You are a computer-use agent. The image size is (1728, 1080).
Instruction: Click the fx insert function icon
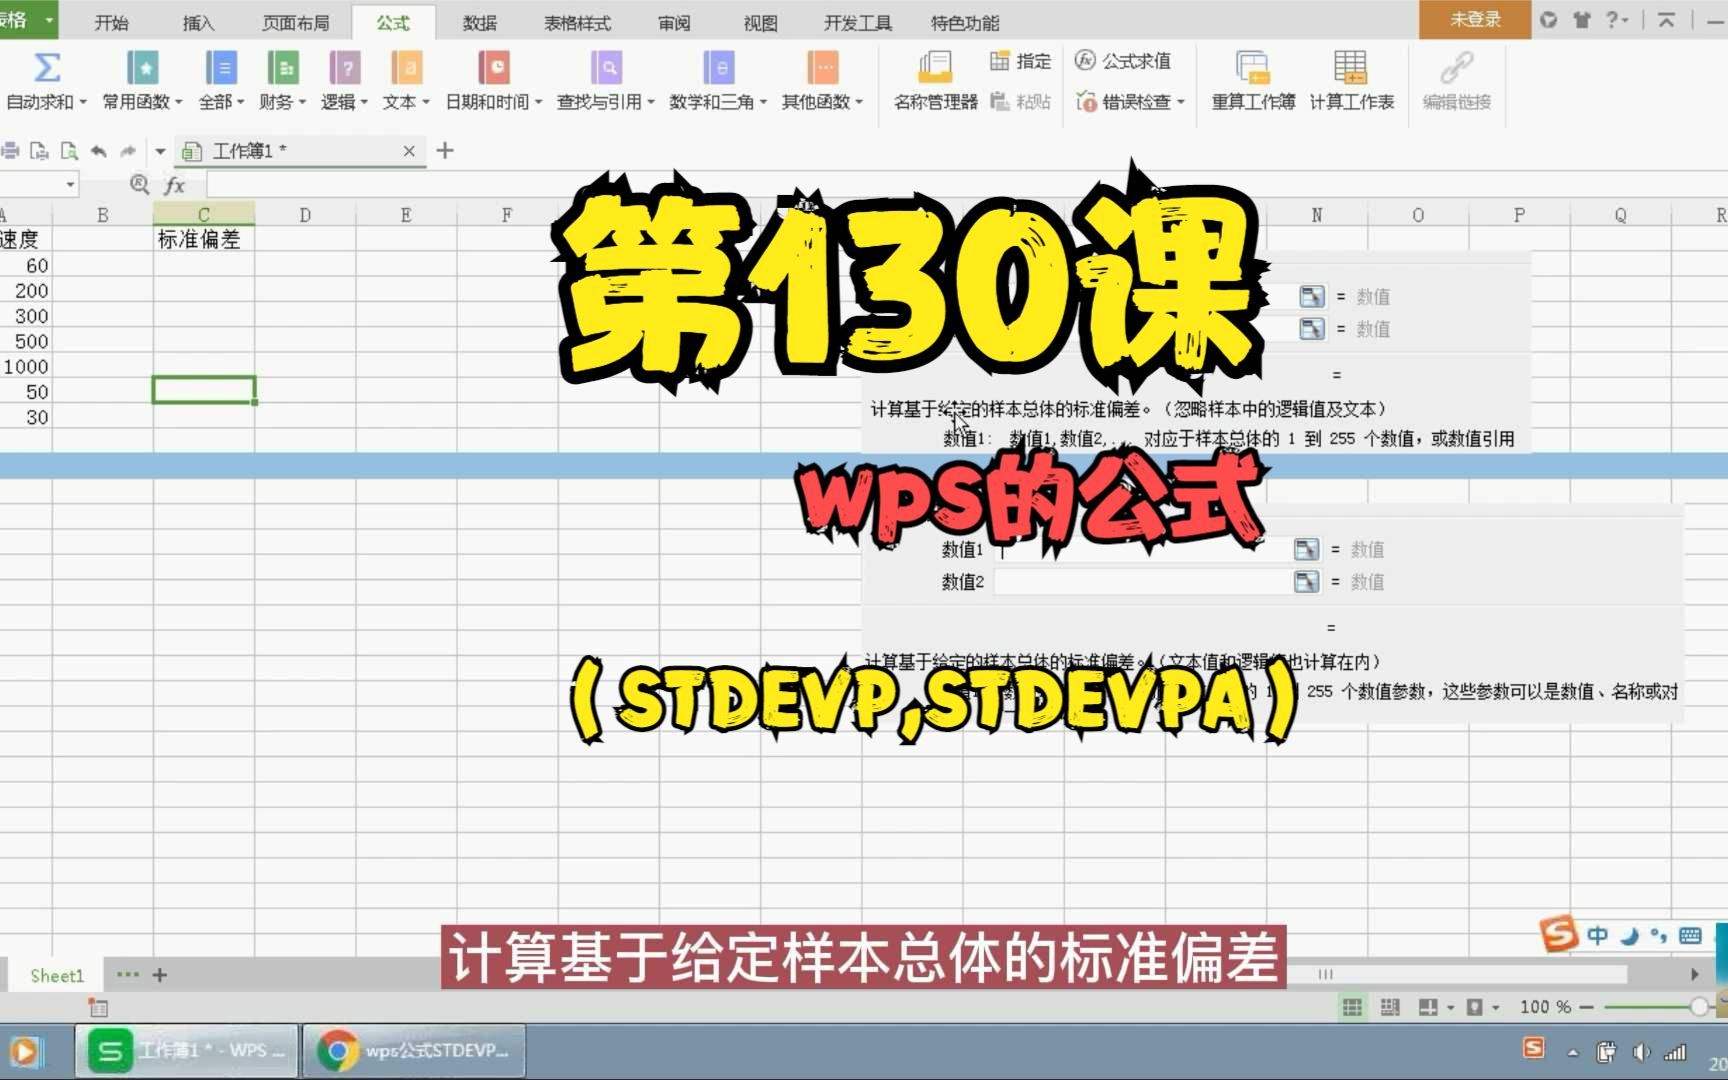(175, 184)
